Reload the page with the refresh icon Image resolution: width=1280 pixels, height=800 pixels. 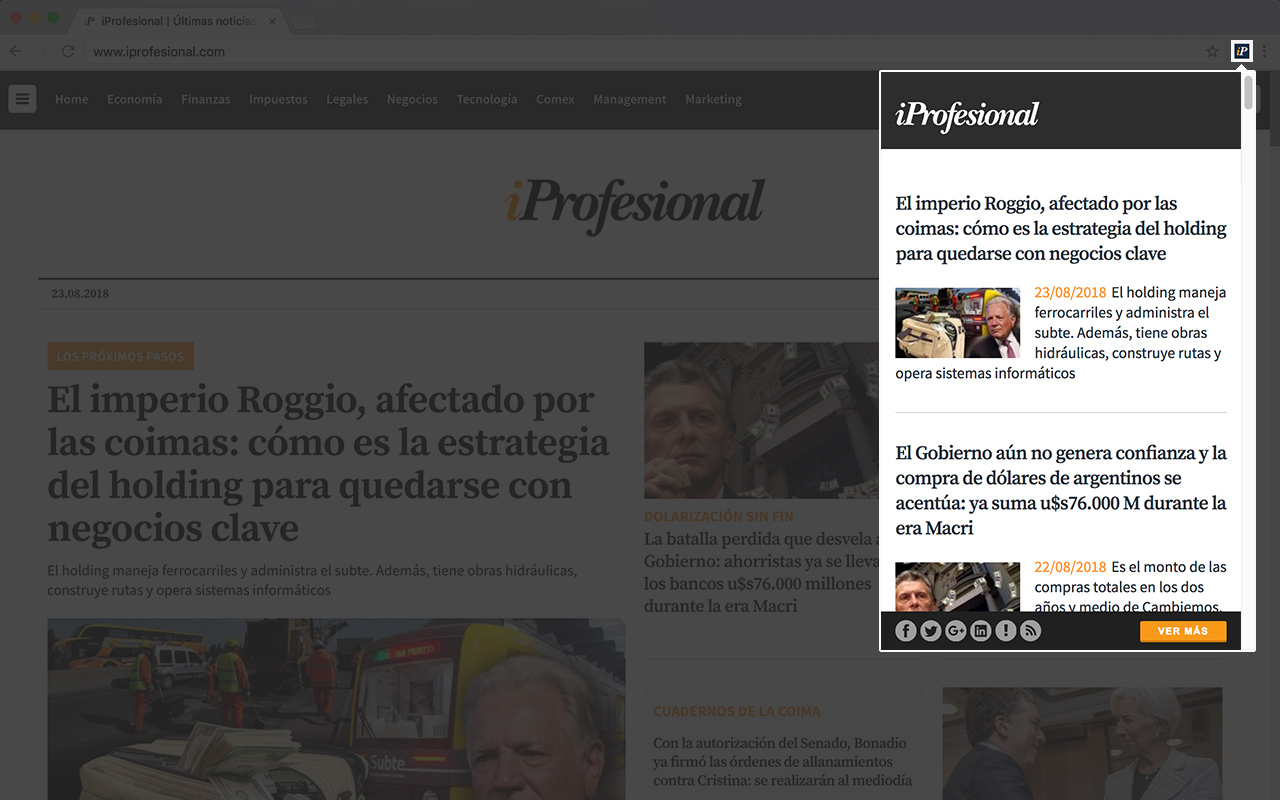click(68, 52)
